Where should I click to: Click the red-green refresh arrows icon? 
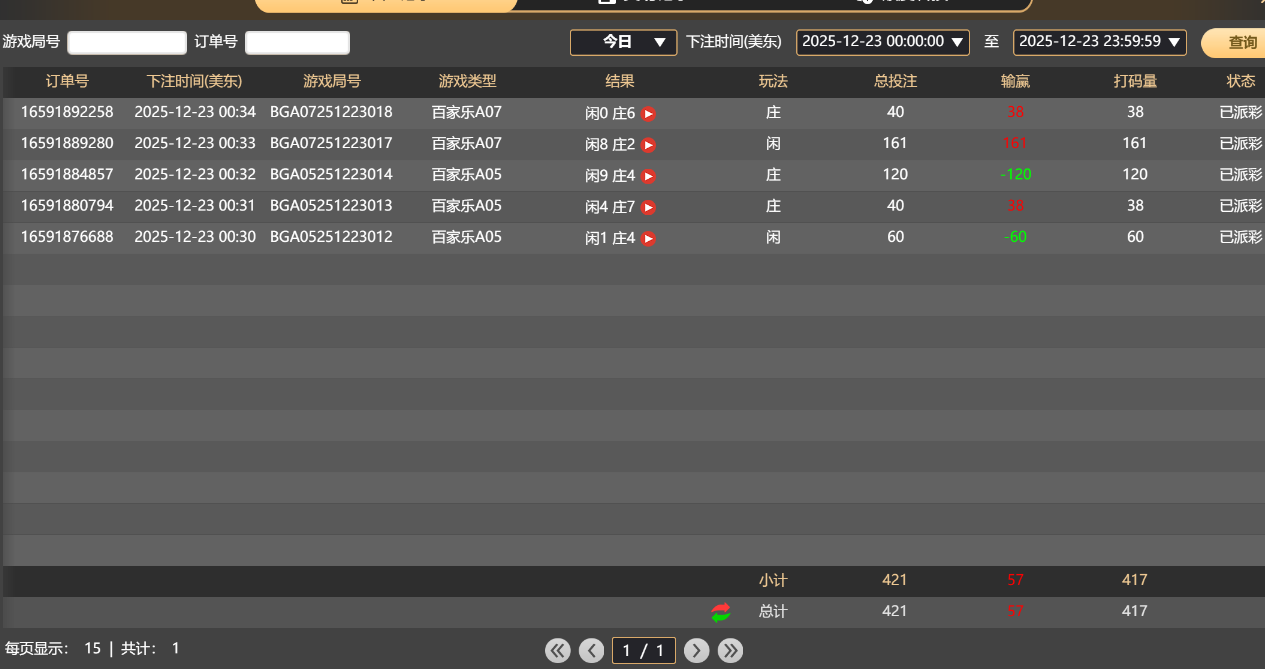tap(721, 612)
